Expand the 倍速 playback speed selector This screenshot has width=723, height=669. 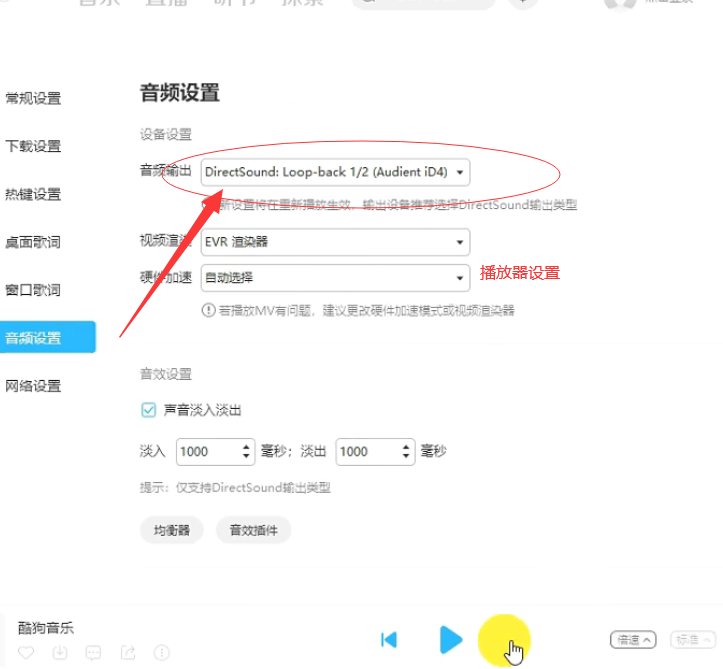click(x=633, y=640)
